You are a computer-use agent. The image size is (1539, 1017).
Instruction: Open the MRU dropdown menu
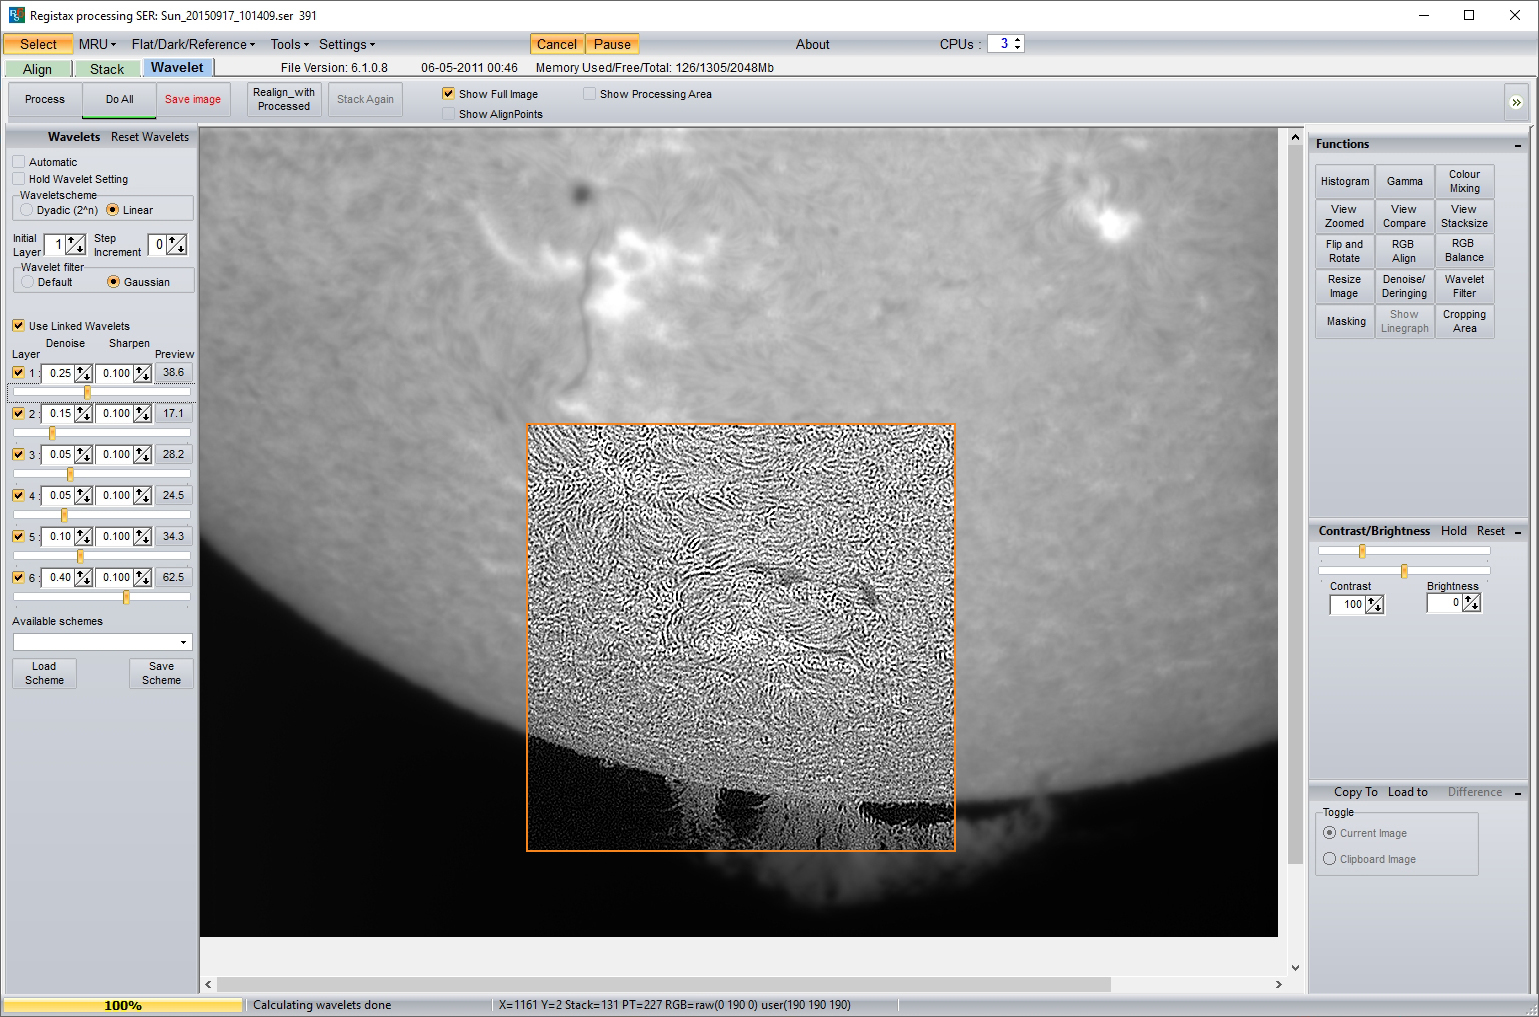(97, 44)
